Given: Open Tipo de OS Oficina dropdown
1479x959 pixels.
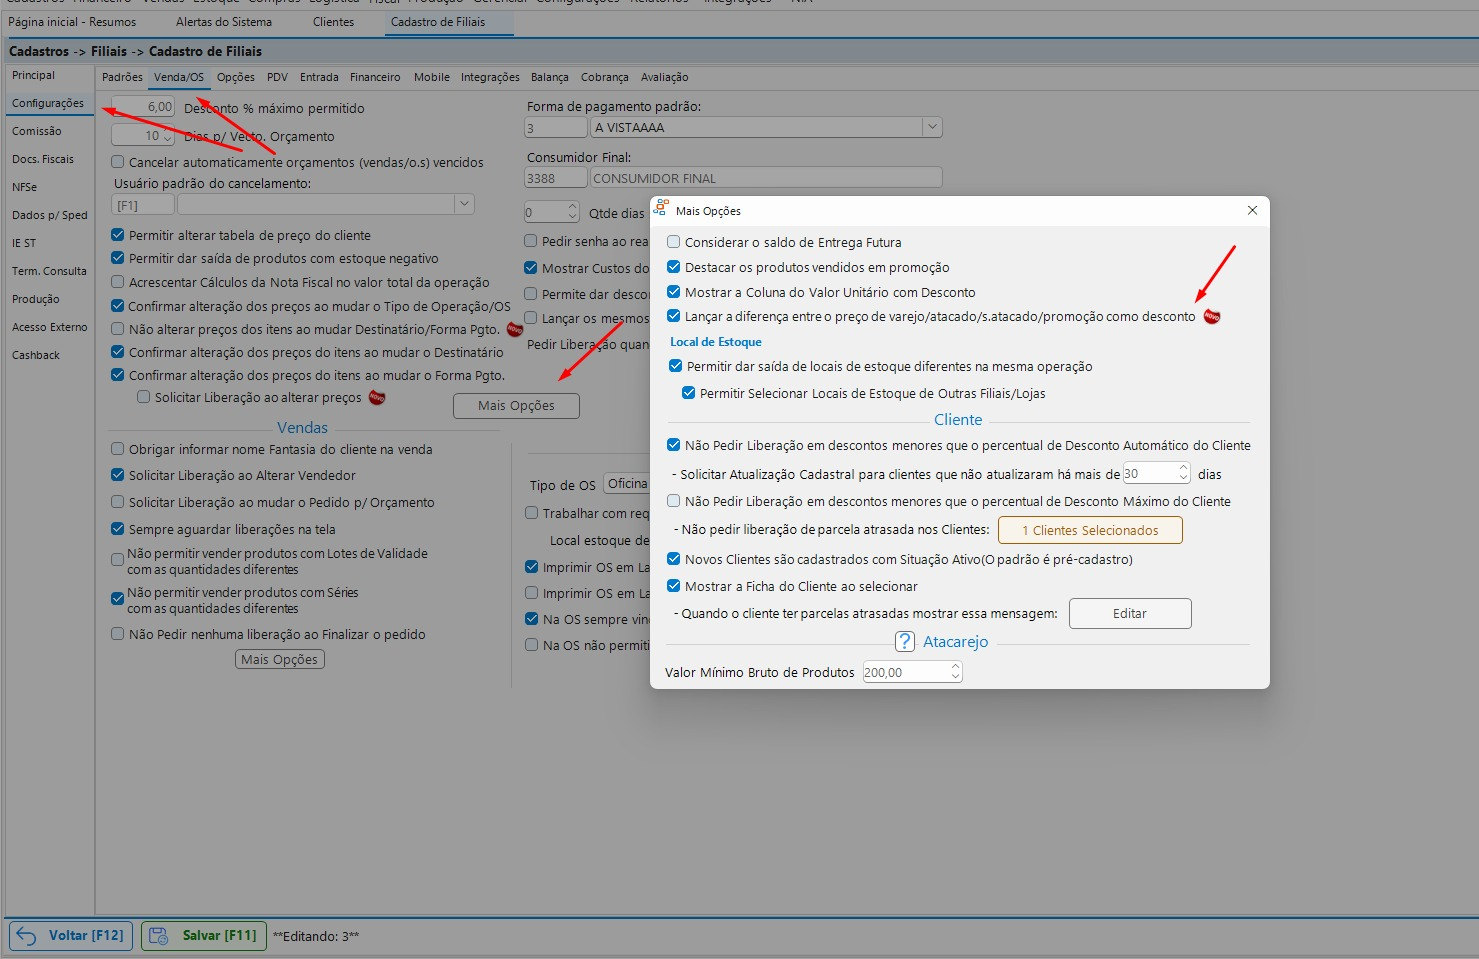Looking at the screenshot, I should [x=627, y=484].
